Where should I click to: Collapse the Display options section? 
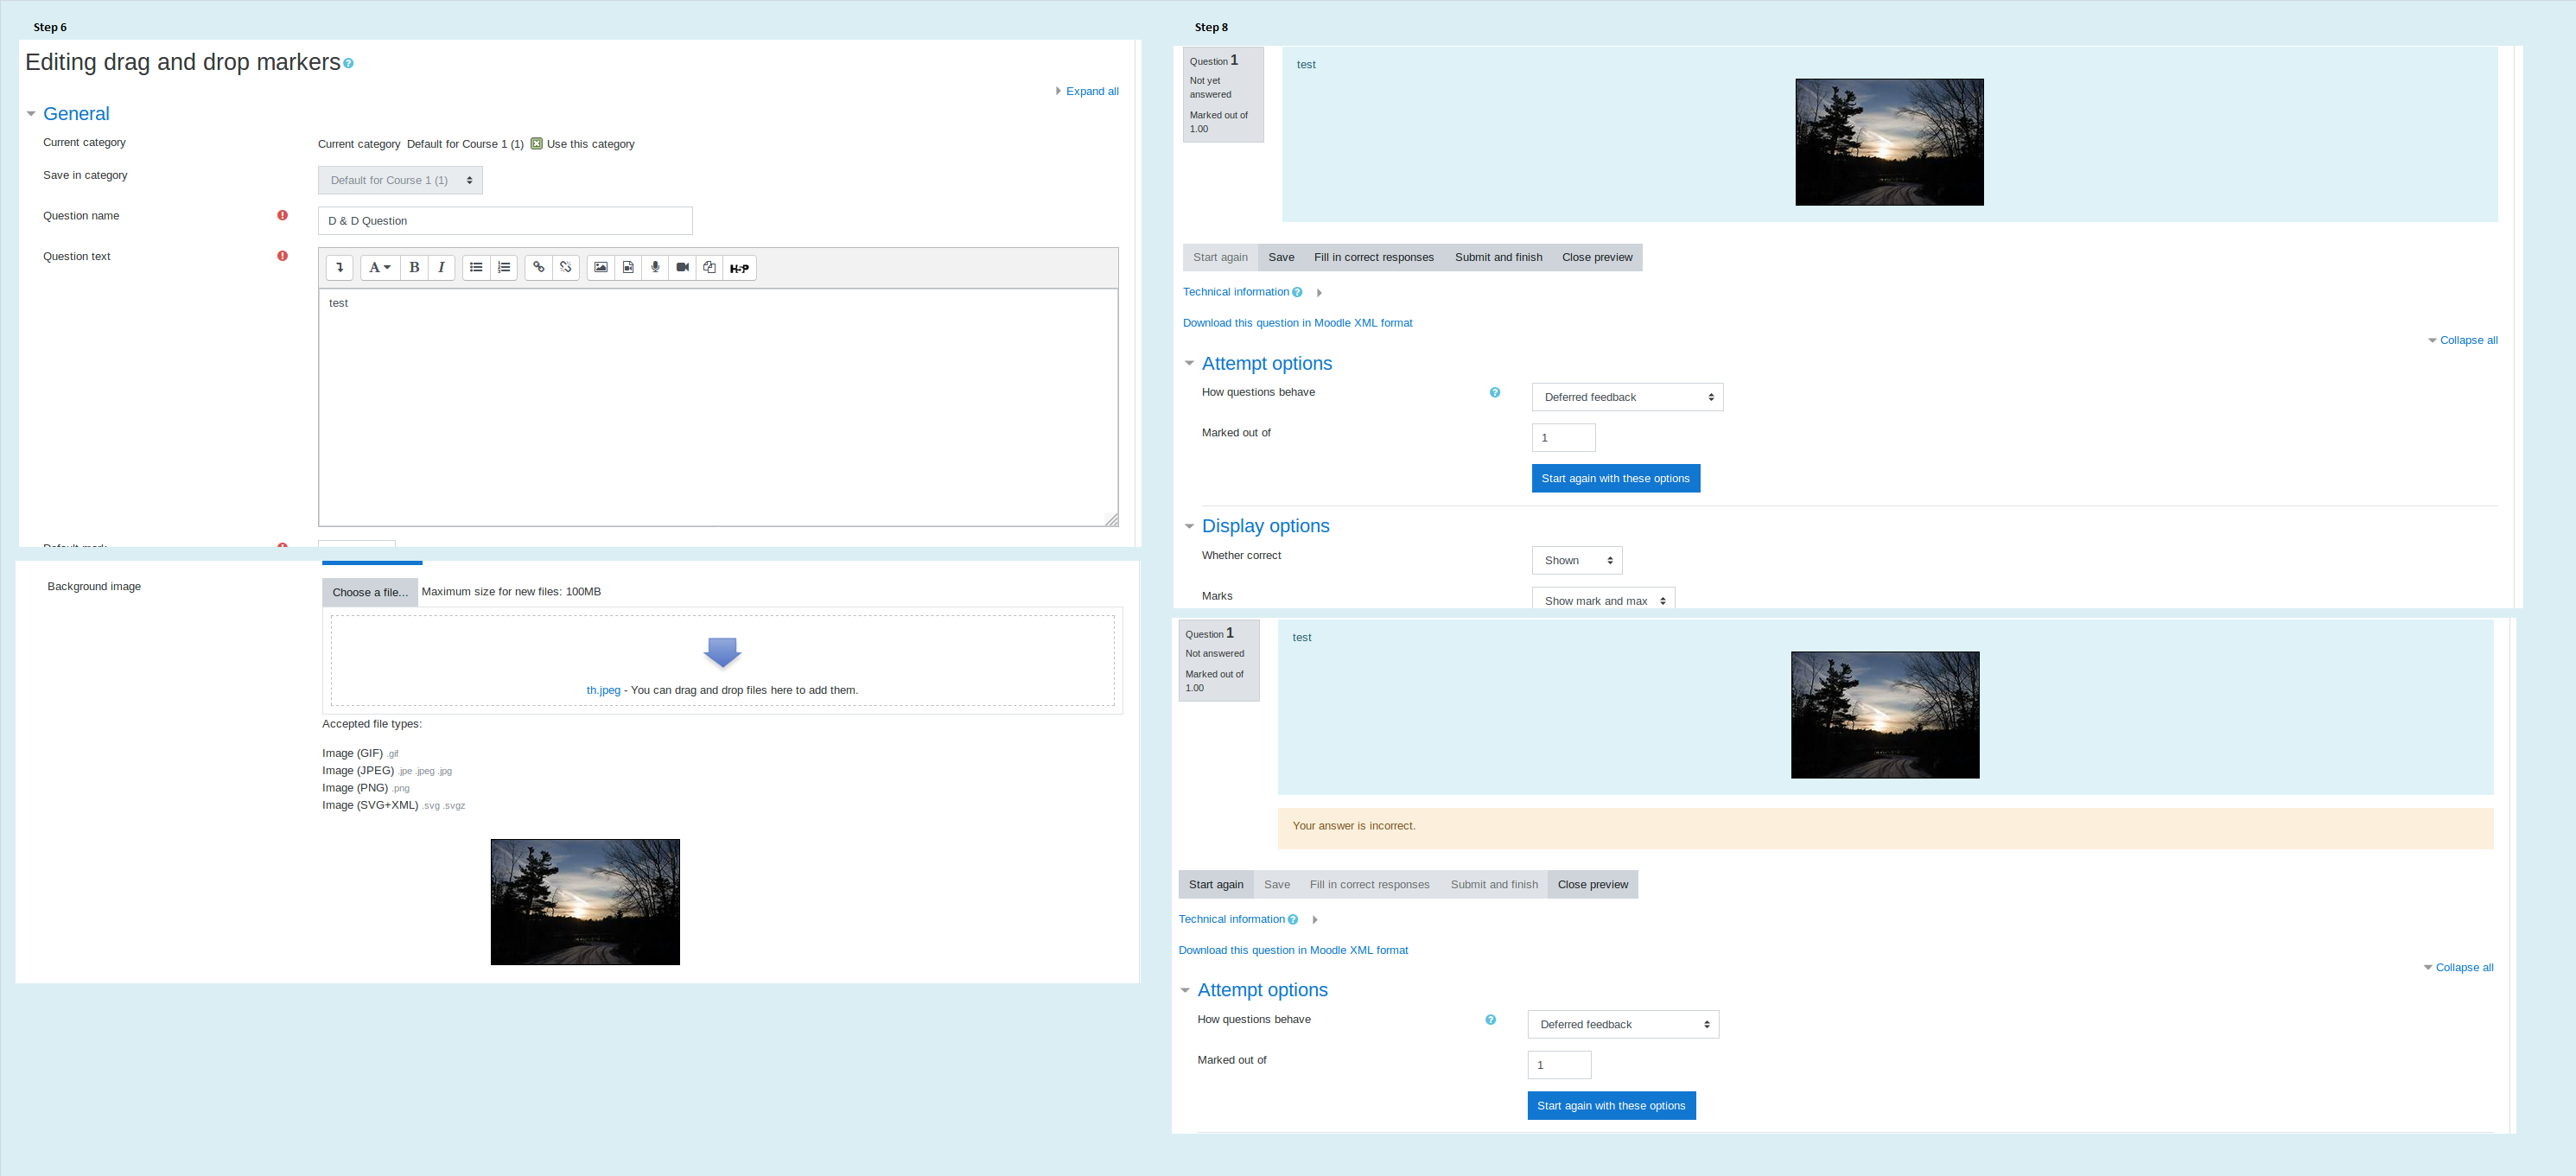1189,526
